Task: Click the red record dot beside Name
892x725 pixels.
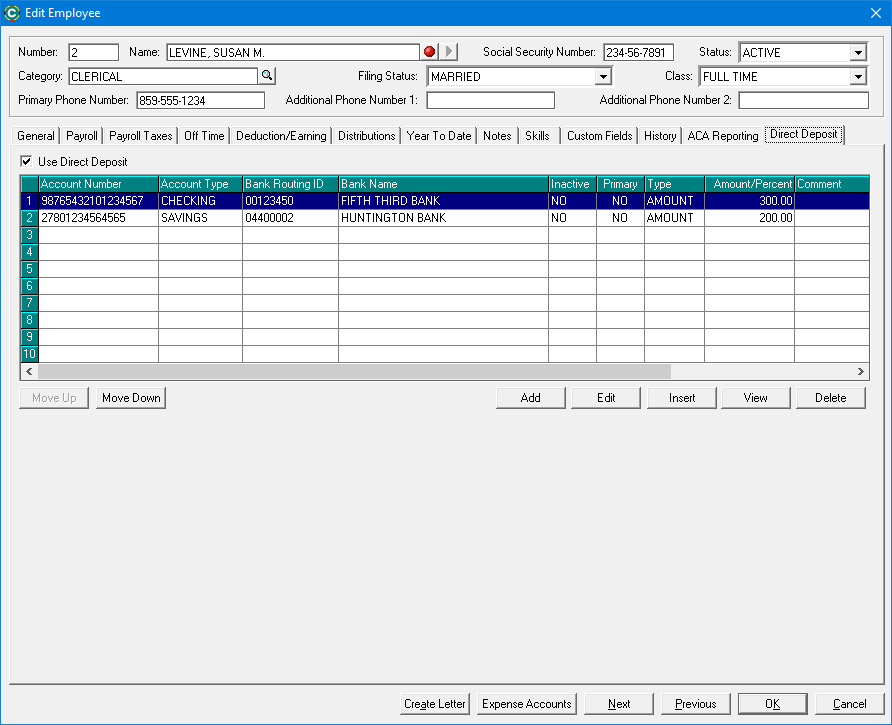Action: click(x=430, y=52)
